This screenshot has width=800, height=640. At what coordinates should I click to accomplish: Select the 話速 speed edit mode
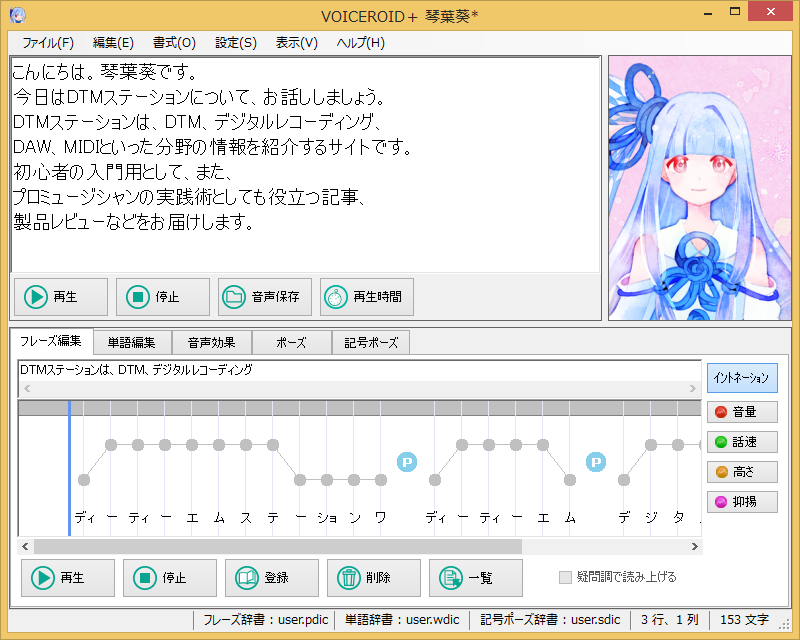[x=742, y=442]
